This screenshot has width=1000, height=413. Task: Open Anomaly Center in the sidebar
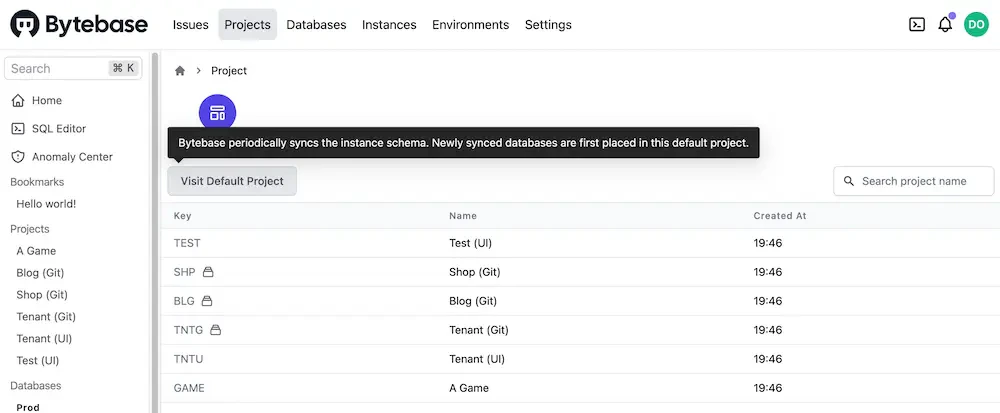[x=72, y=157]
